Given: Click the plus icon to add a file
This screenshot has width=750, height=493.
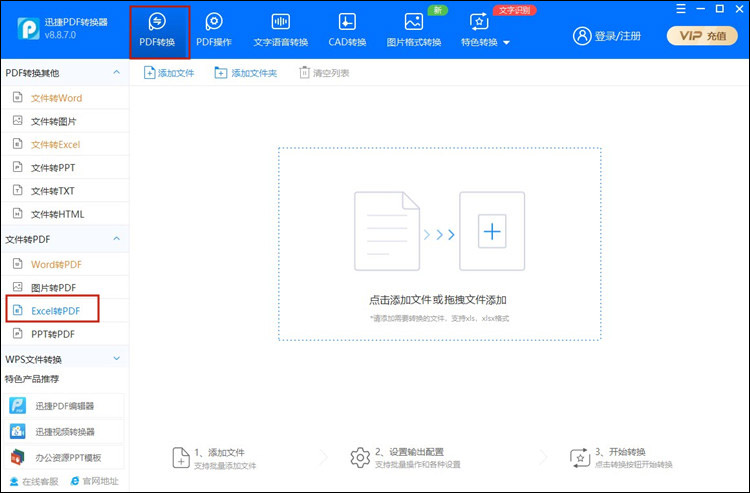Looking at the screenshot, I should [492, 231].
